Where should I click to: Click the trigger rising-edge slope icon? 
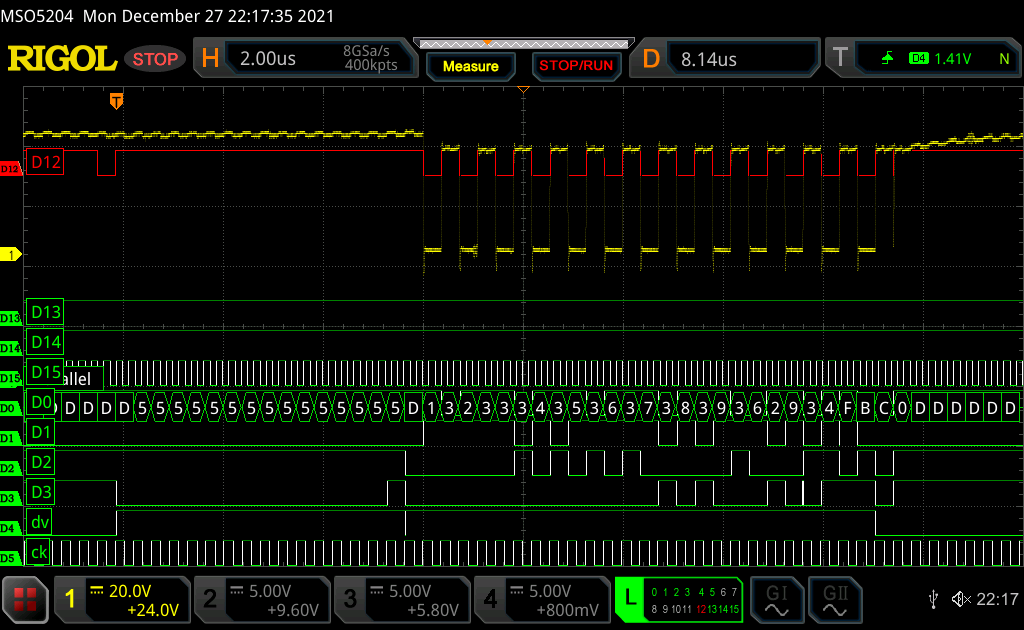(x=887, y=59)
